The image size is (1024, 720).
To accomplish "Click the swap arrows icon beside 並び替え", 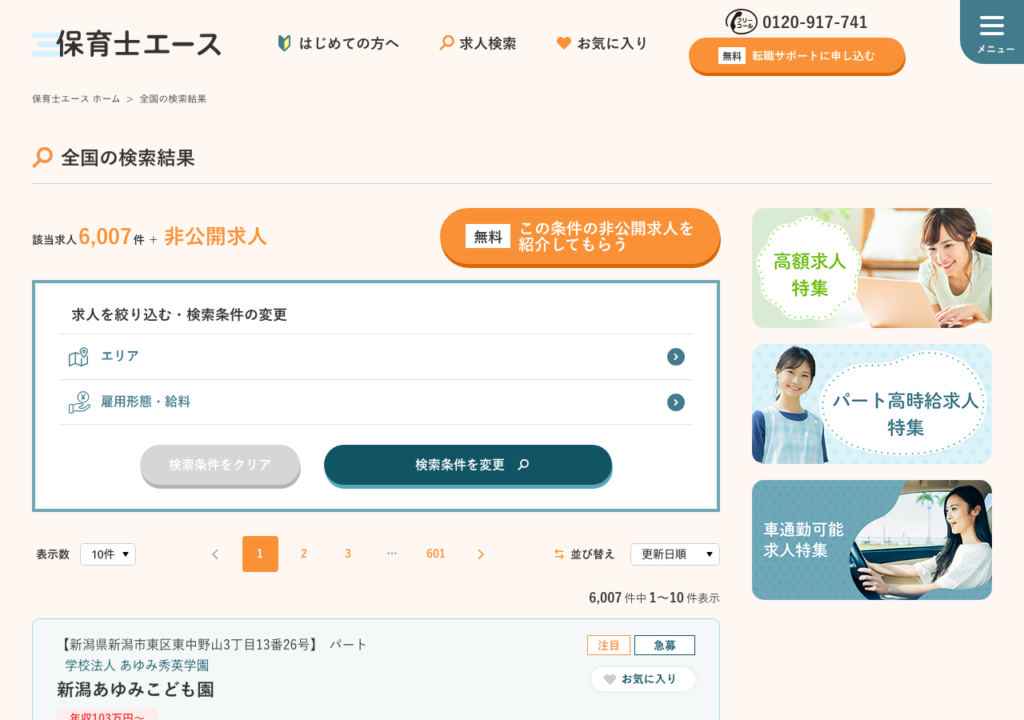I will tap(559, 554).
